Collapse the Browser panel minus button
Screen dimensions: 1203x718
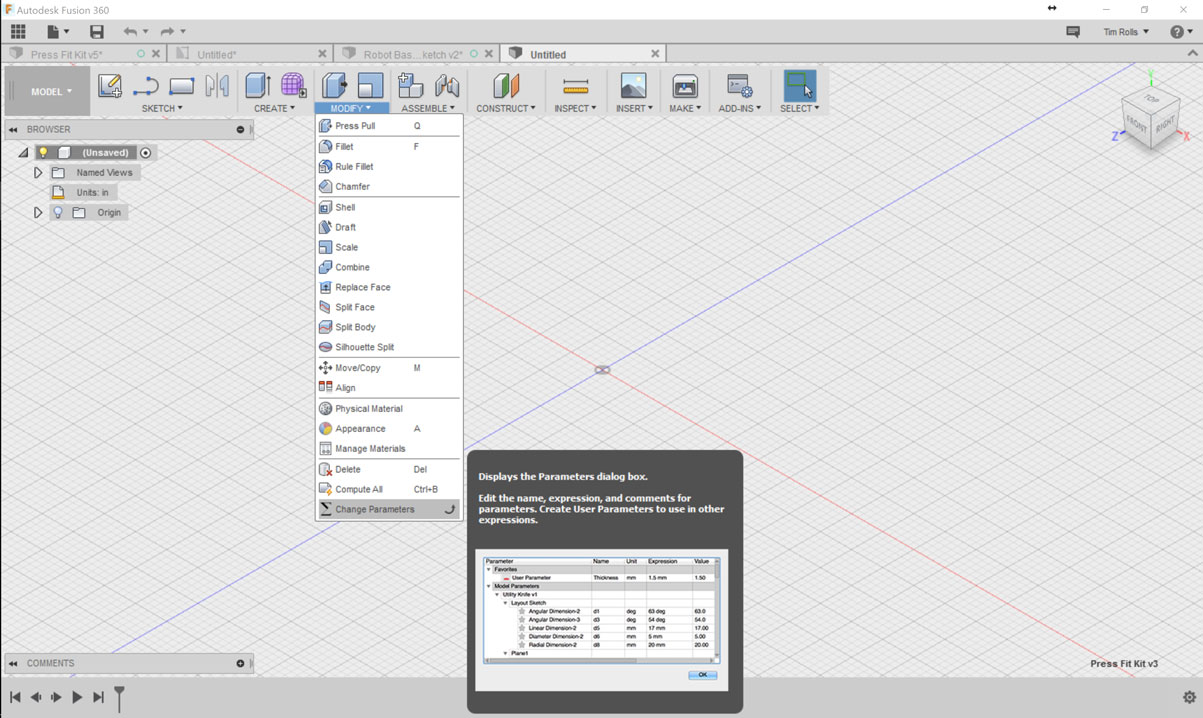(240, 129)
